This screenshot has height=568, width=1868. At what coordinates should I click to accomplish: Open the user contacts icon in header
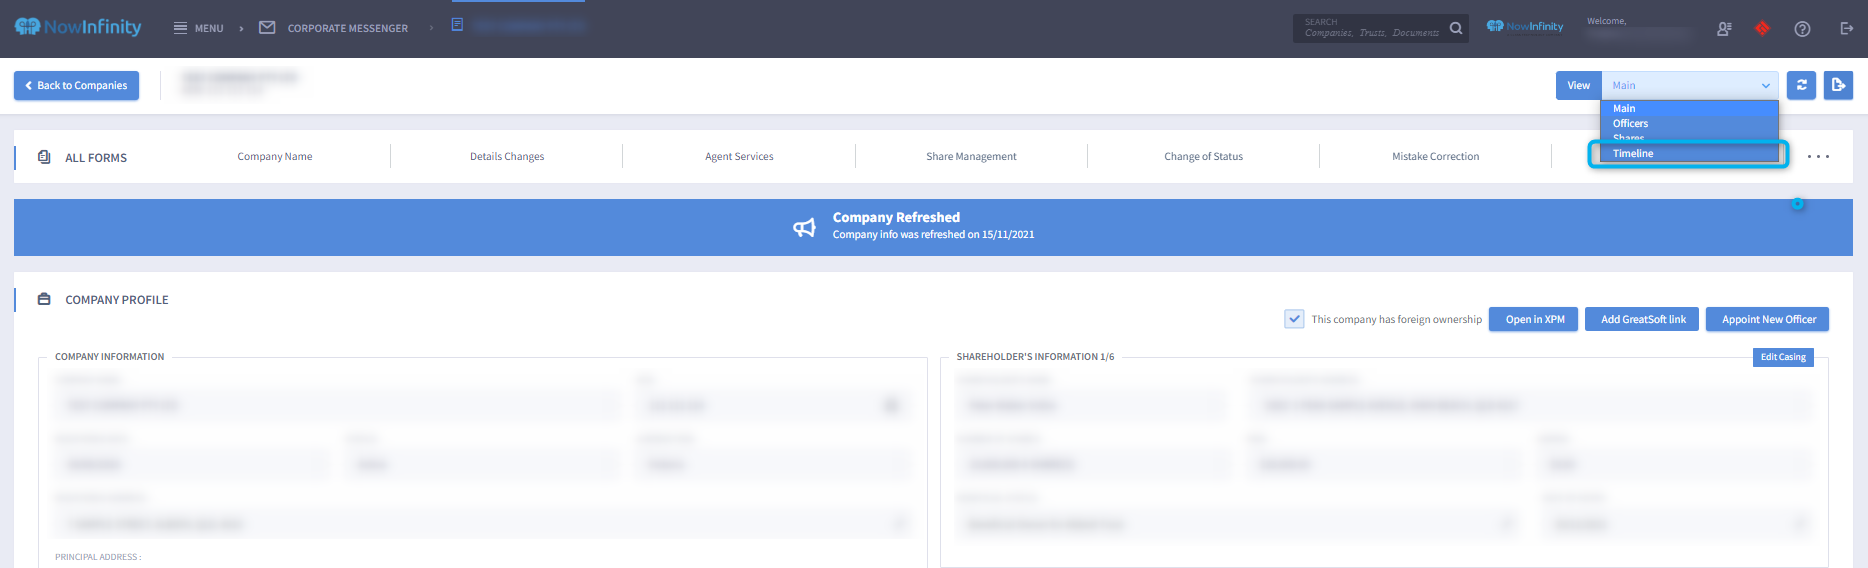(1724, 28)
